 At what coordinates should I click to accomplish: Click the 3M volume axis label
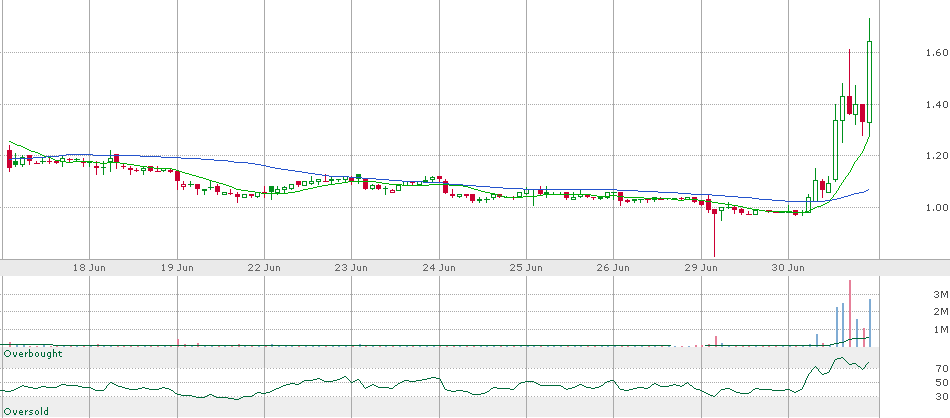(940, 295)
